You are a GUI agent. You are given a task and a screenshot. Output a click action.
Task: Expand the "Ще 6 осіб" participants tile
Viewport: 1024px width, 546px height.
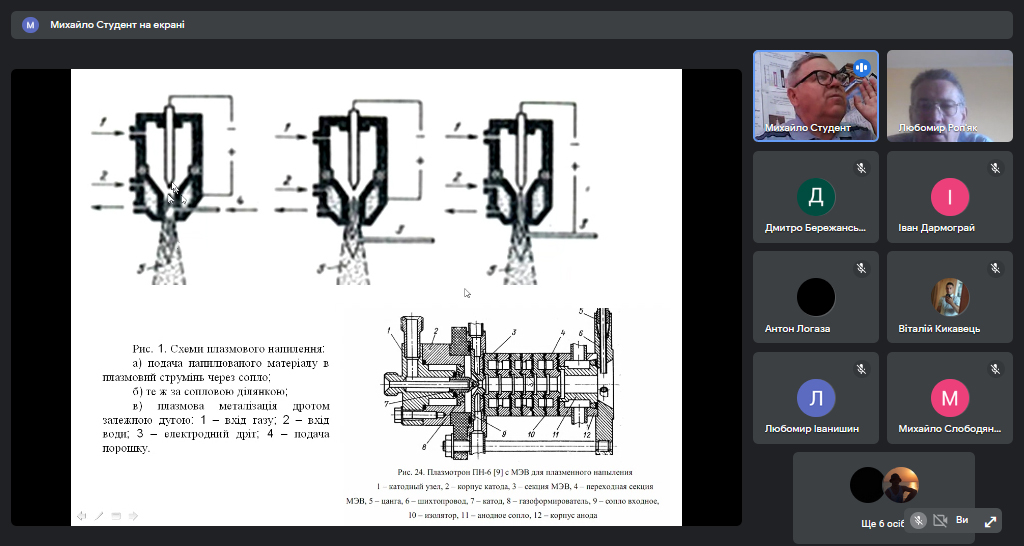883,497
